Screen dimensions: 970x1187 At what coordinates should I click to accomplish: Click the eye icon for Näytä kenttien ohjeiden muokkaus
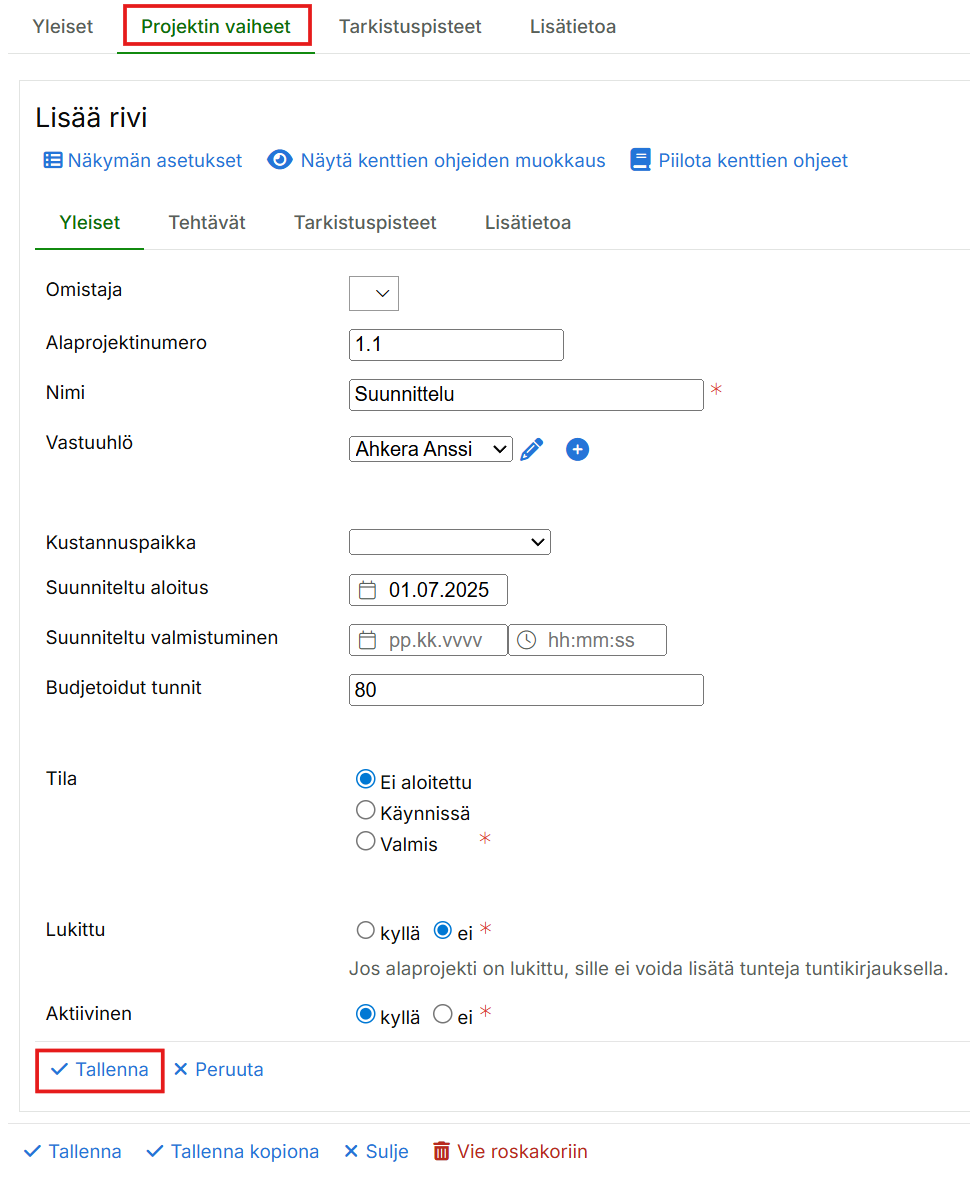[x=280, y=160]
